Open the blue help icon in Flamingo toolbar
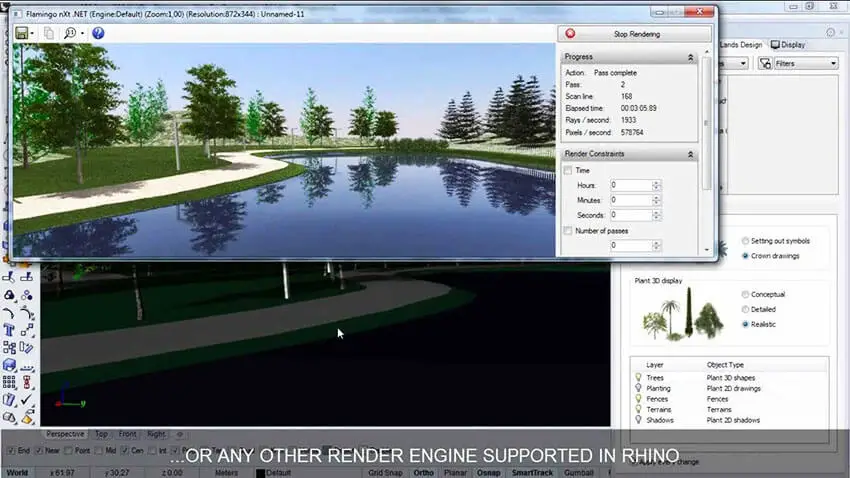Viewport: 850px width, 478px height. (x=98, y=33)
